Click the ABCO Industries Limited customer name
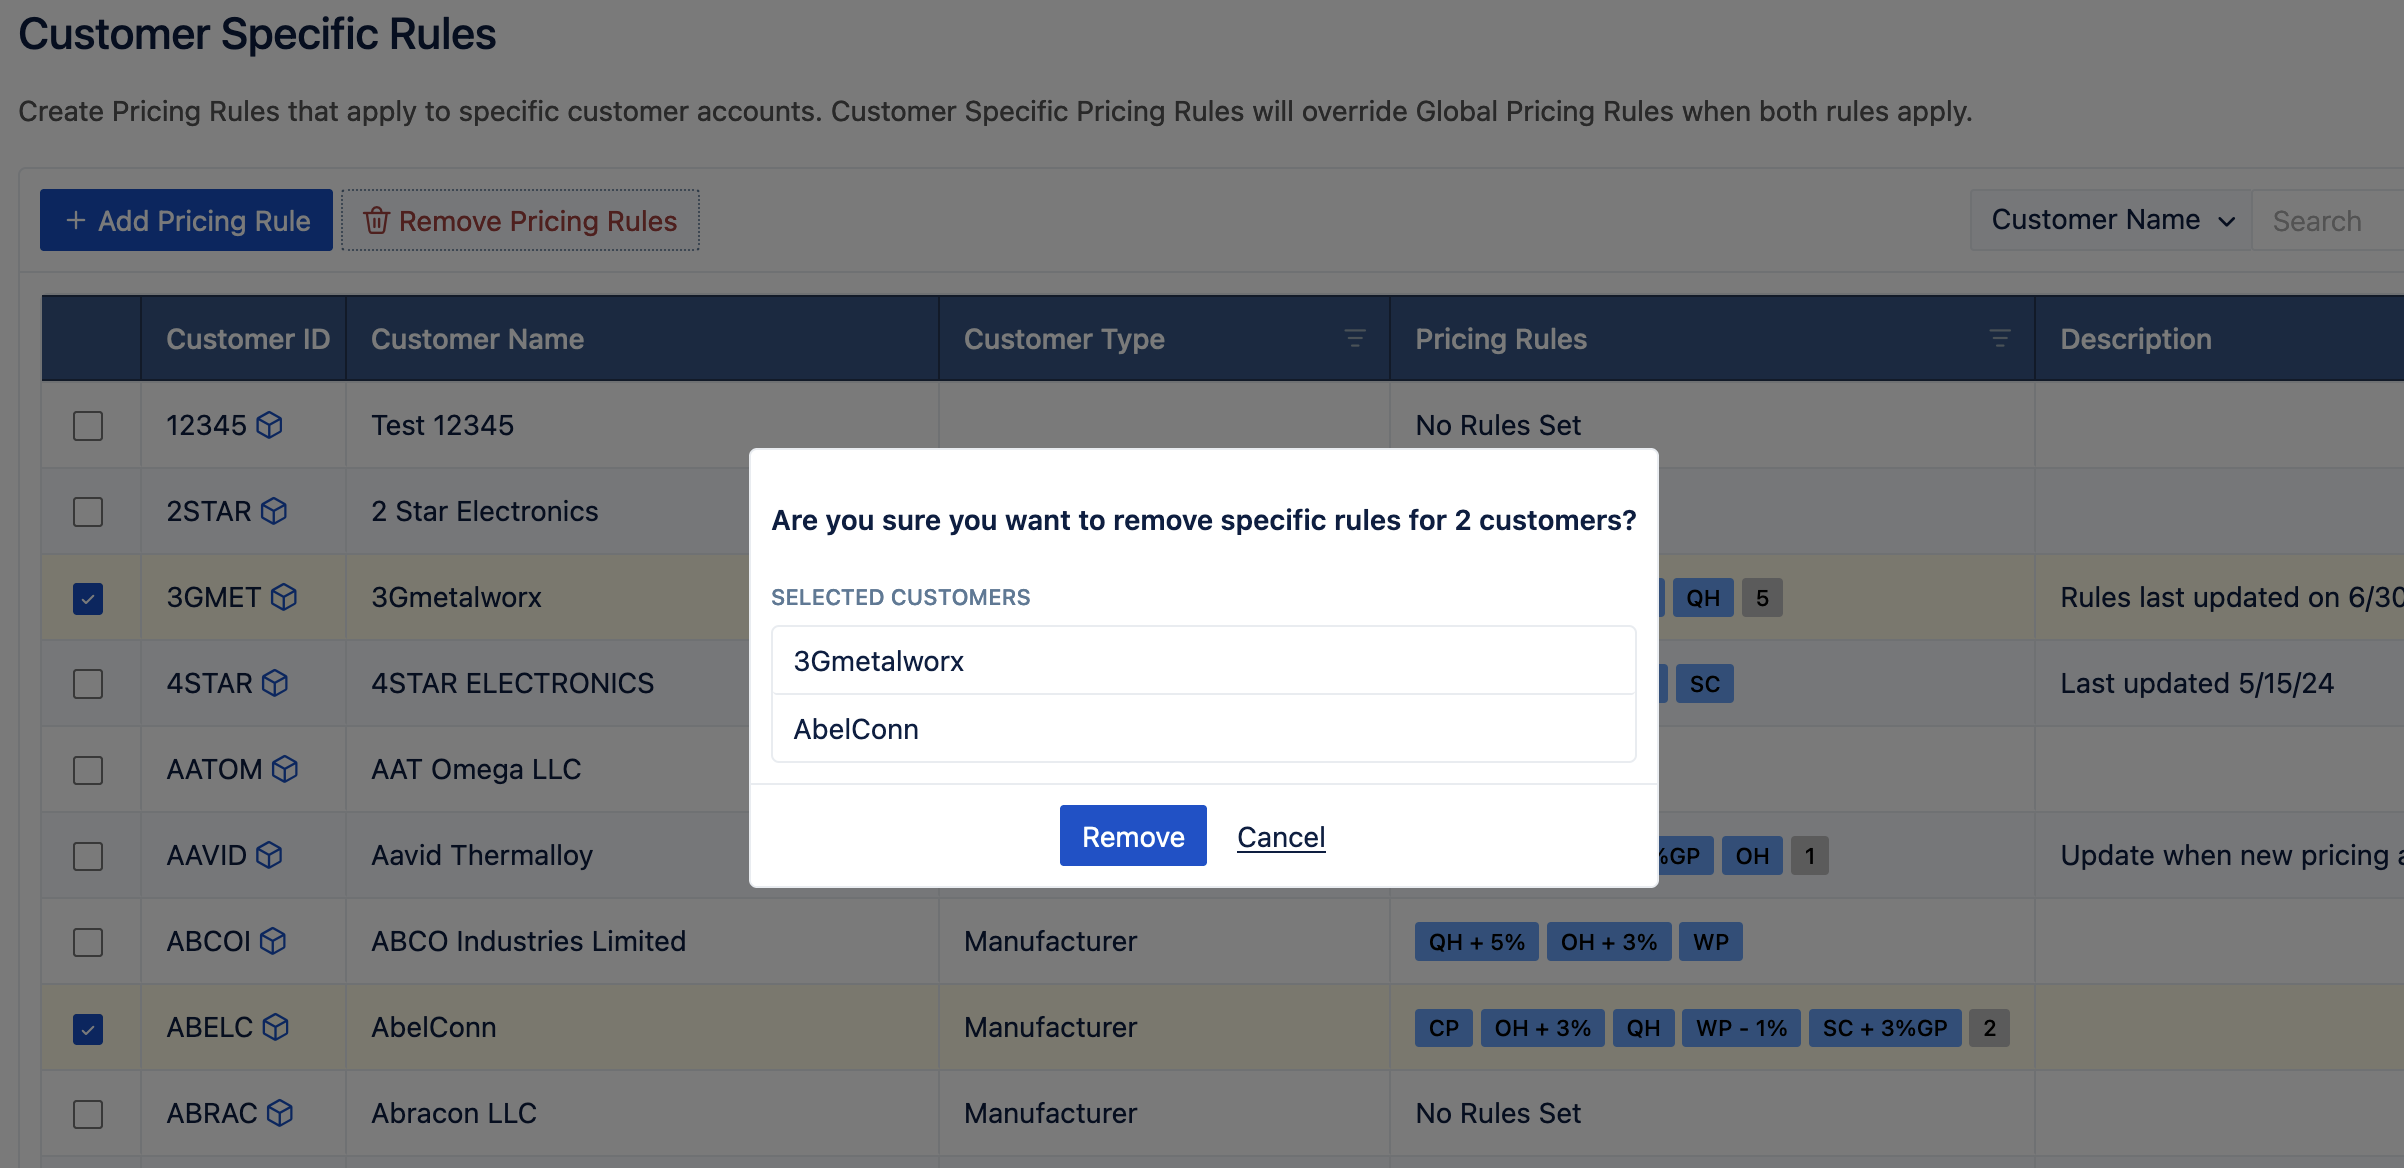 528,941
